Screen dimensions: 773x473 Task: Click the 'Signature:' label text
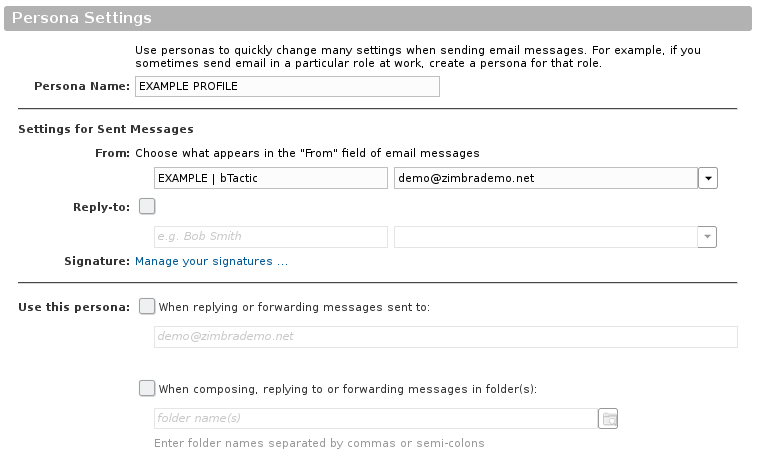pyautogui.click(x=97, y=261)
